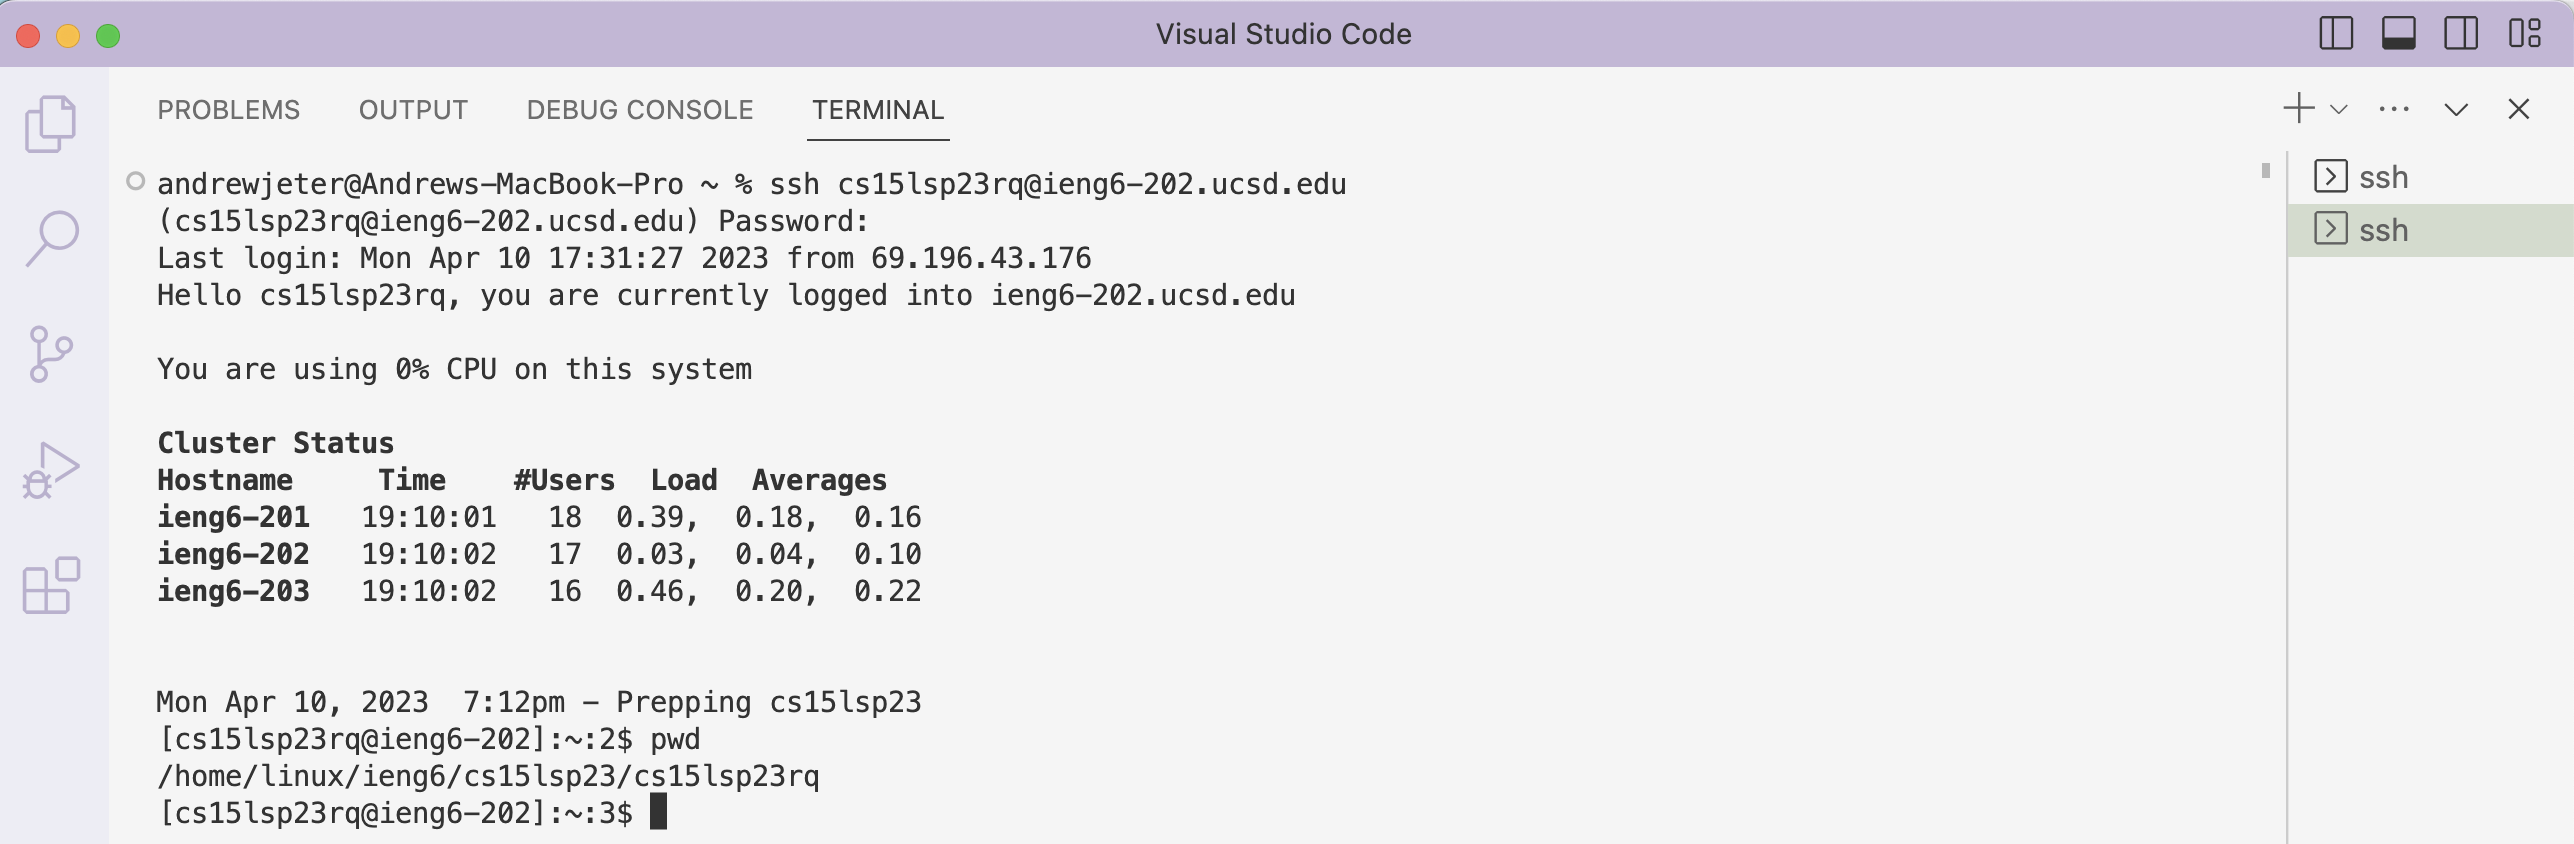
Task: Close the terminal panel with X
Action: point(2519,109)
